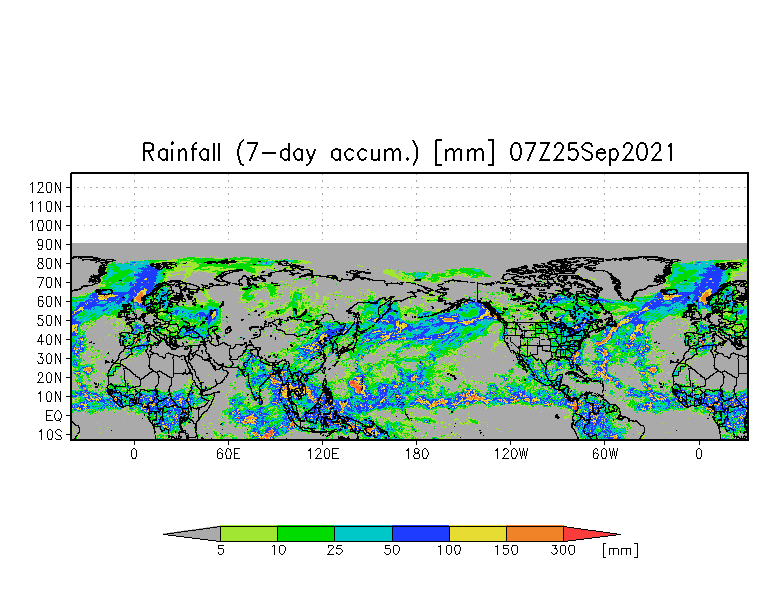Click the 120E longitude axis label
This screenshot has width=784, height=612.
[322, 454]
